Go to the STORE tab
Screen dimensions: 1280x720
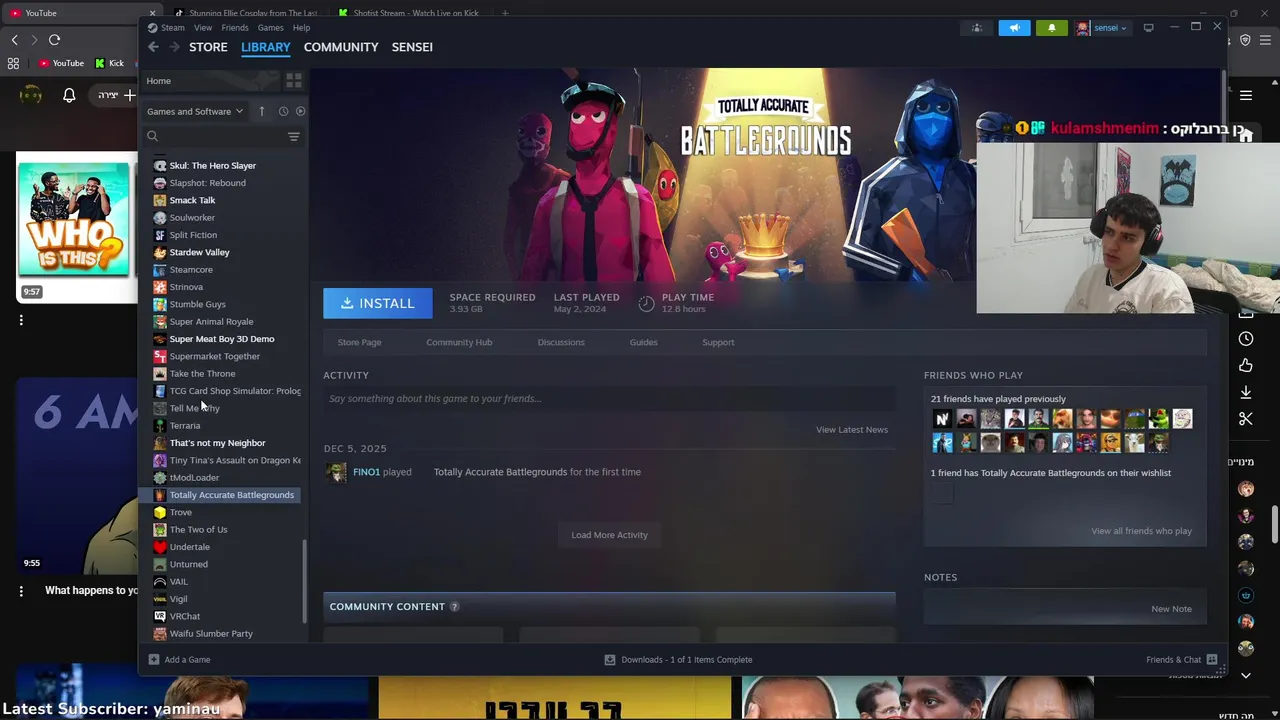(208, 47)
